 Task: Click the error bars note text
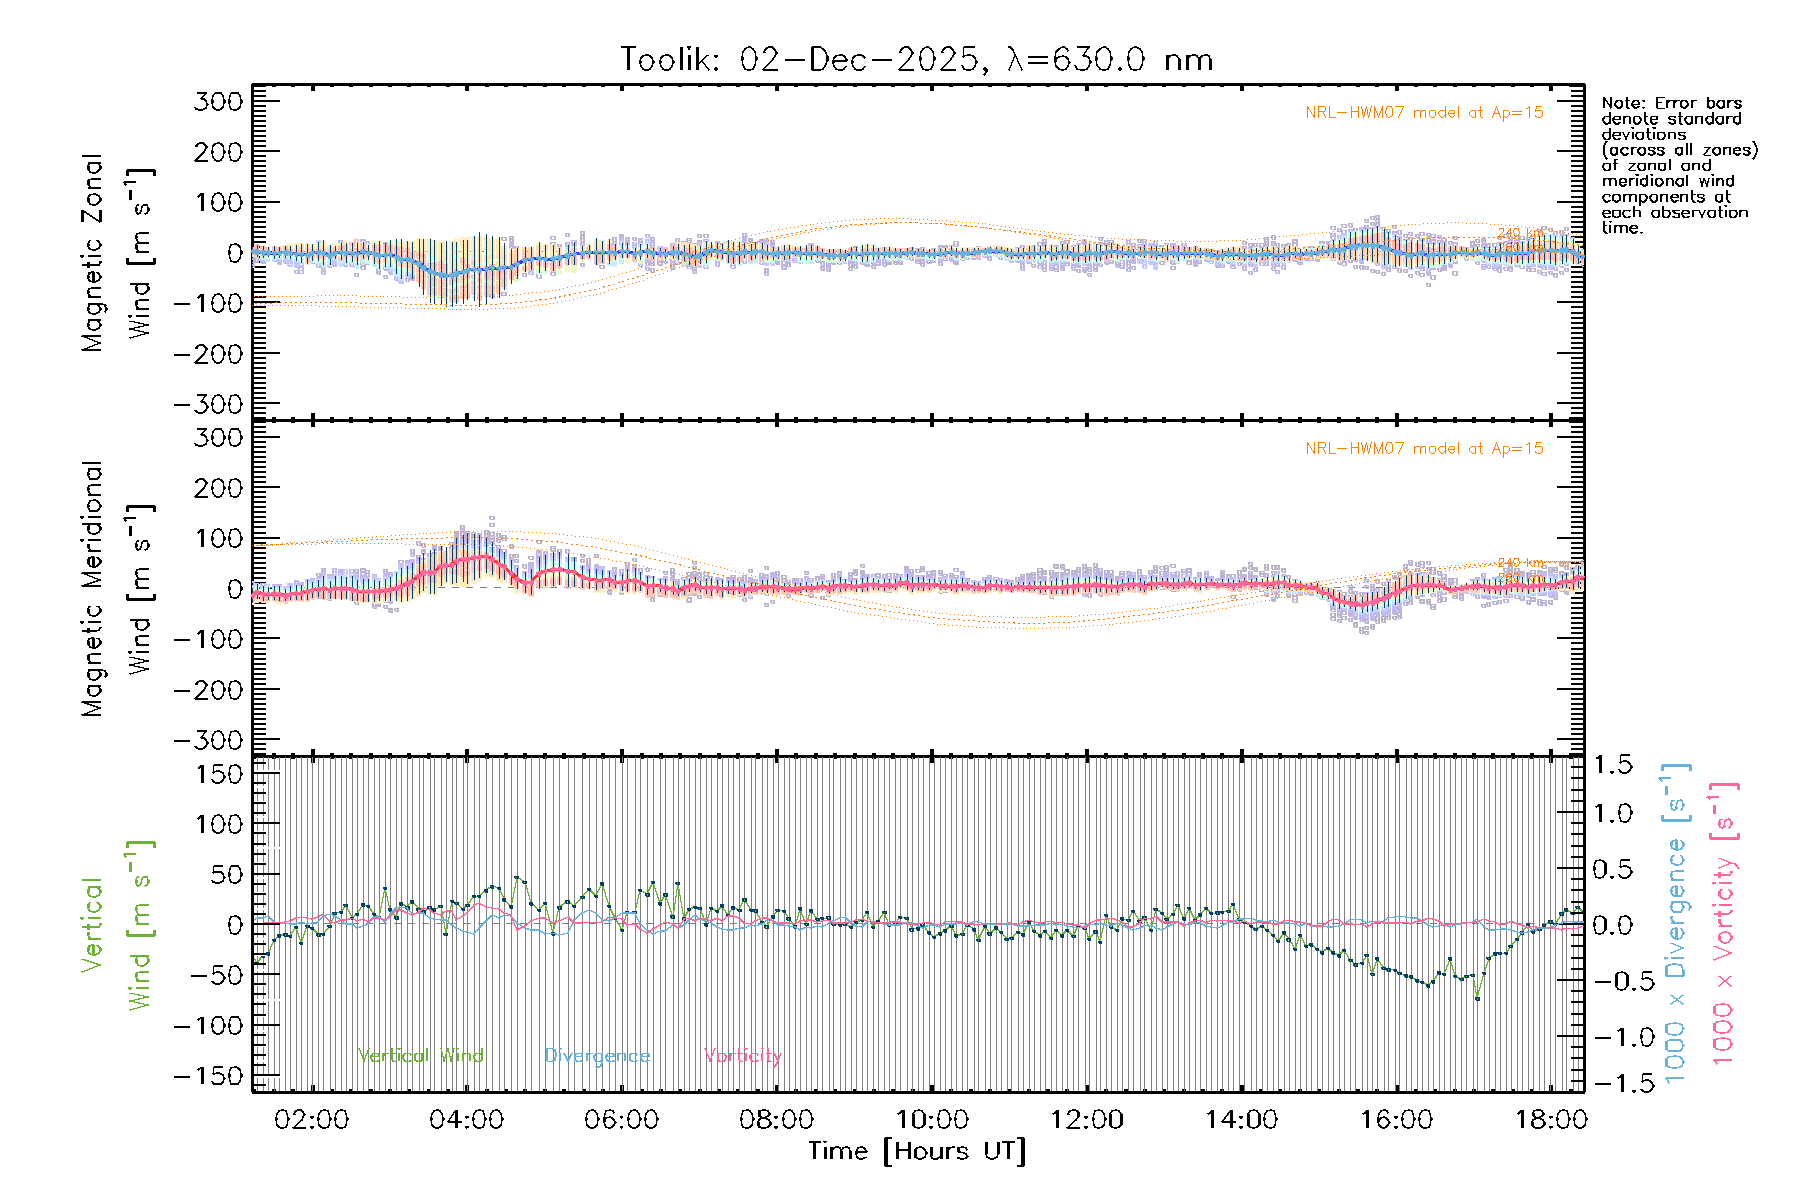tap(1678, 165)
